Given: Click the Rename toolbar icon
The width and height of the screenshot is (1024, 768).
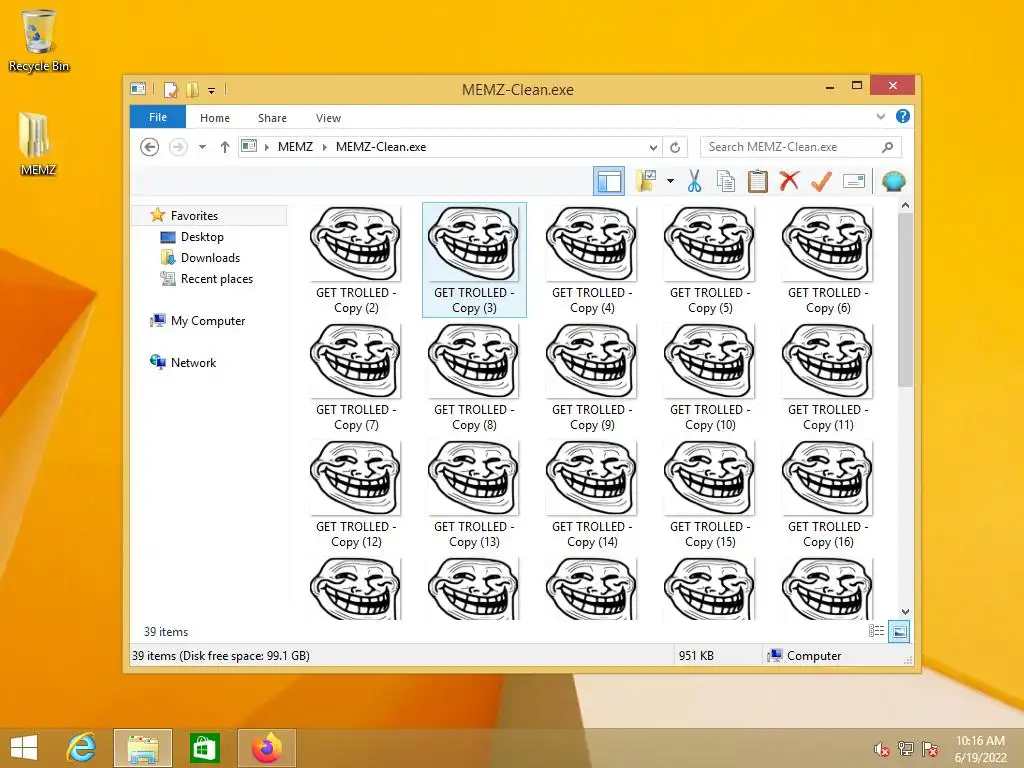Looking at the screenshot, I should click(x=854, y=181).
